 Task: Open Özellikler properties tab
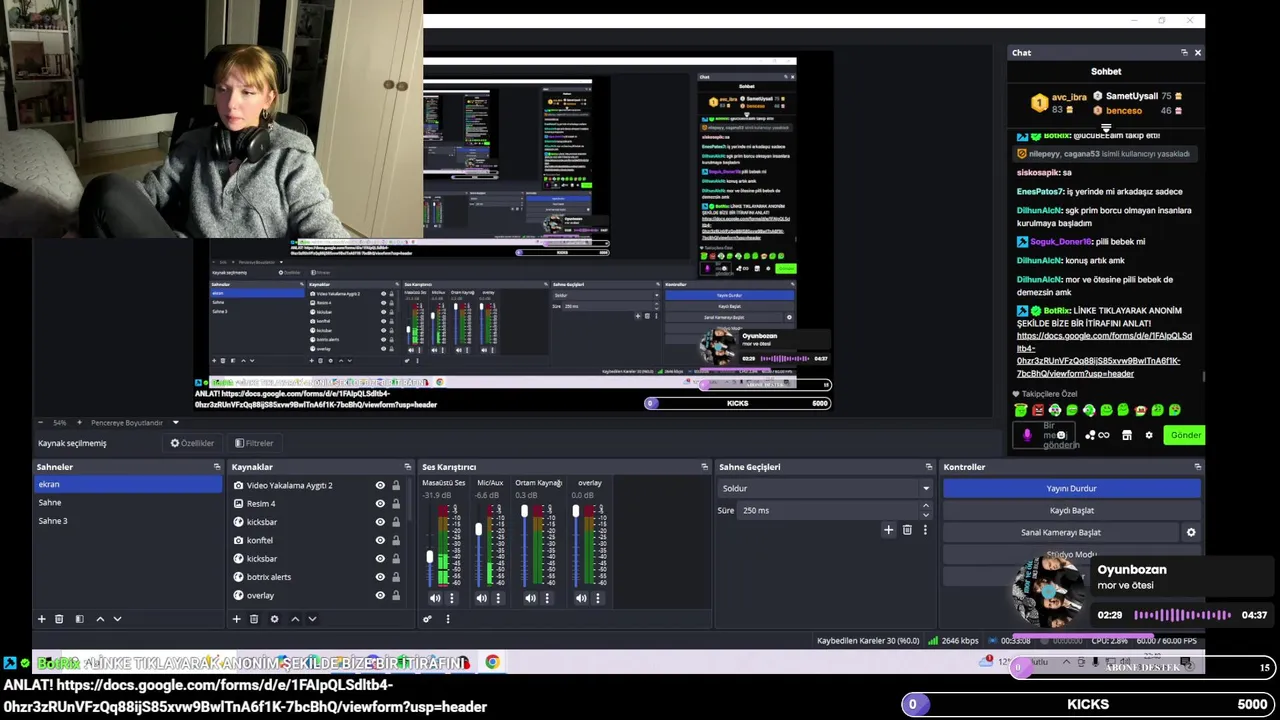point(192,443)
